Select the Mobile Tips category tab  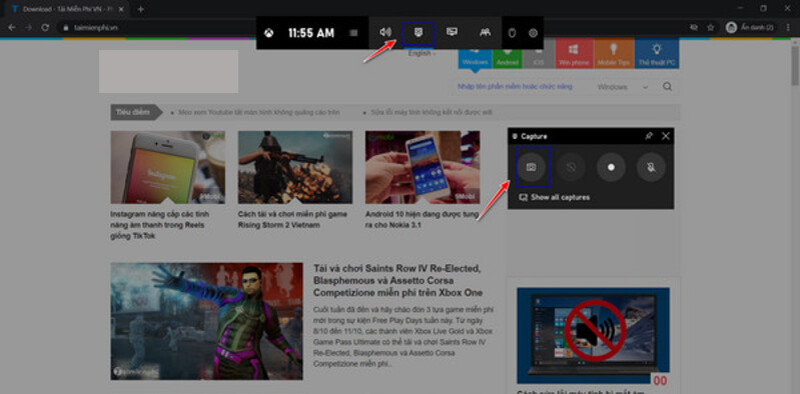point(614,54)
